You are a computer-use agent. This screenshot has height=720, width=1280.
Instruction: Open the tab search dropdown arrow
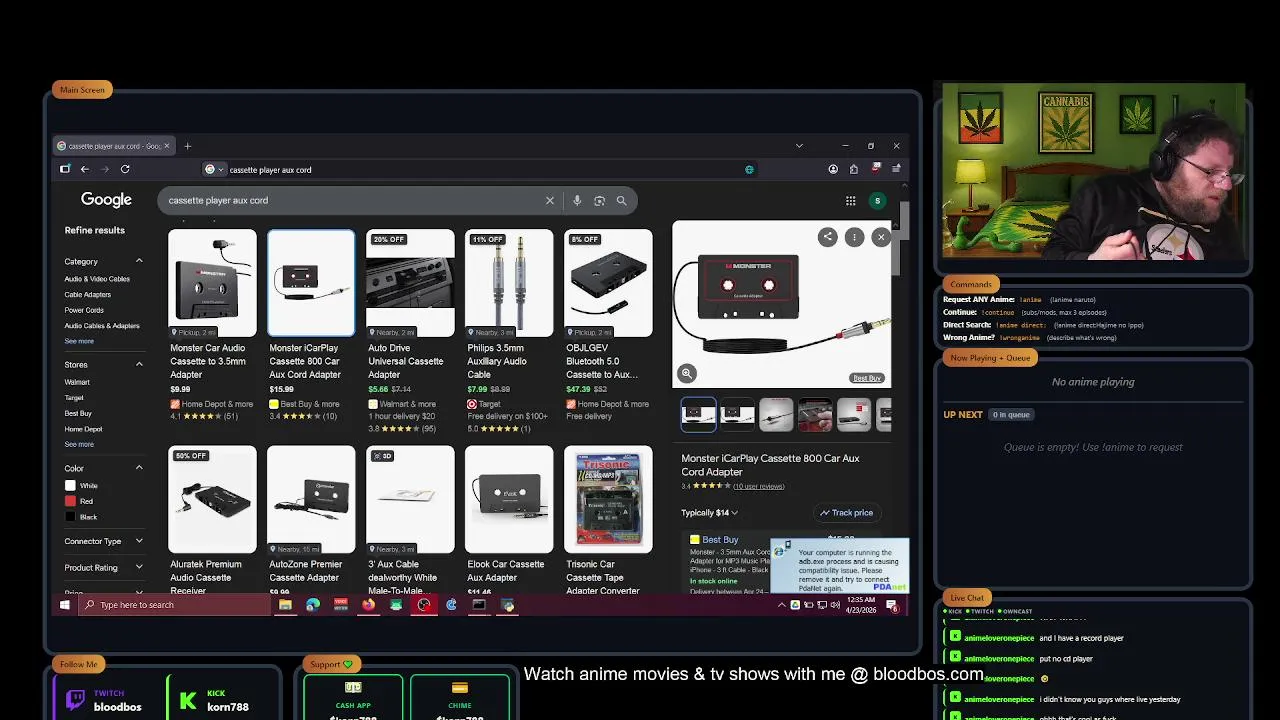pos(799,146)
